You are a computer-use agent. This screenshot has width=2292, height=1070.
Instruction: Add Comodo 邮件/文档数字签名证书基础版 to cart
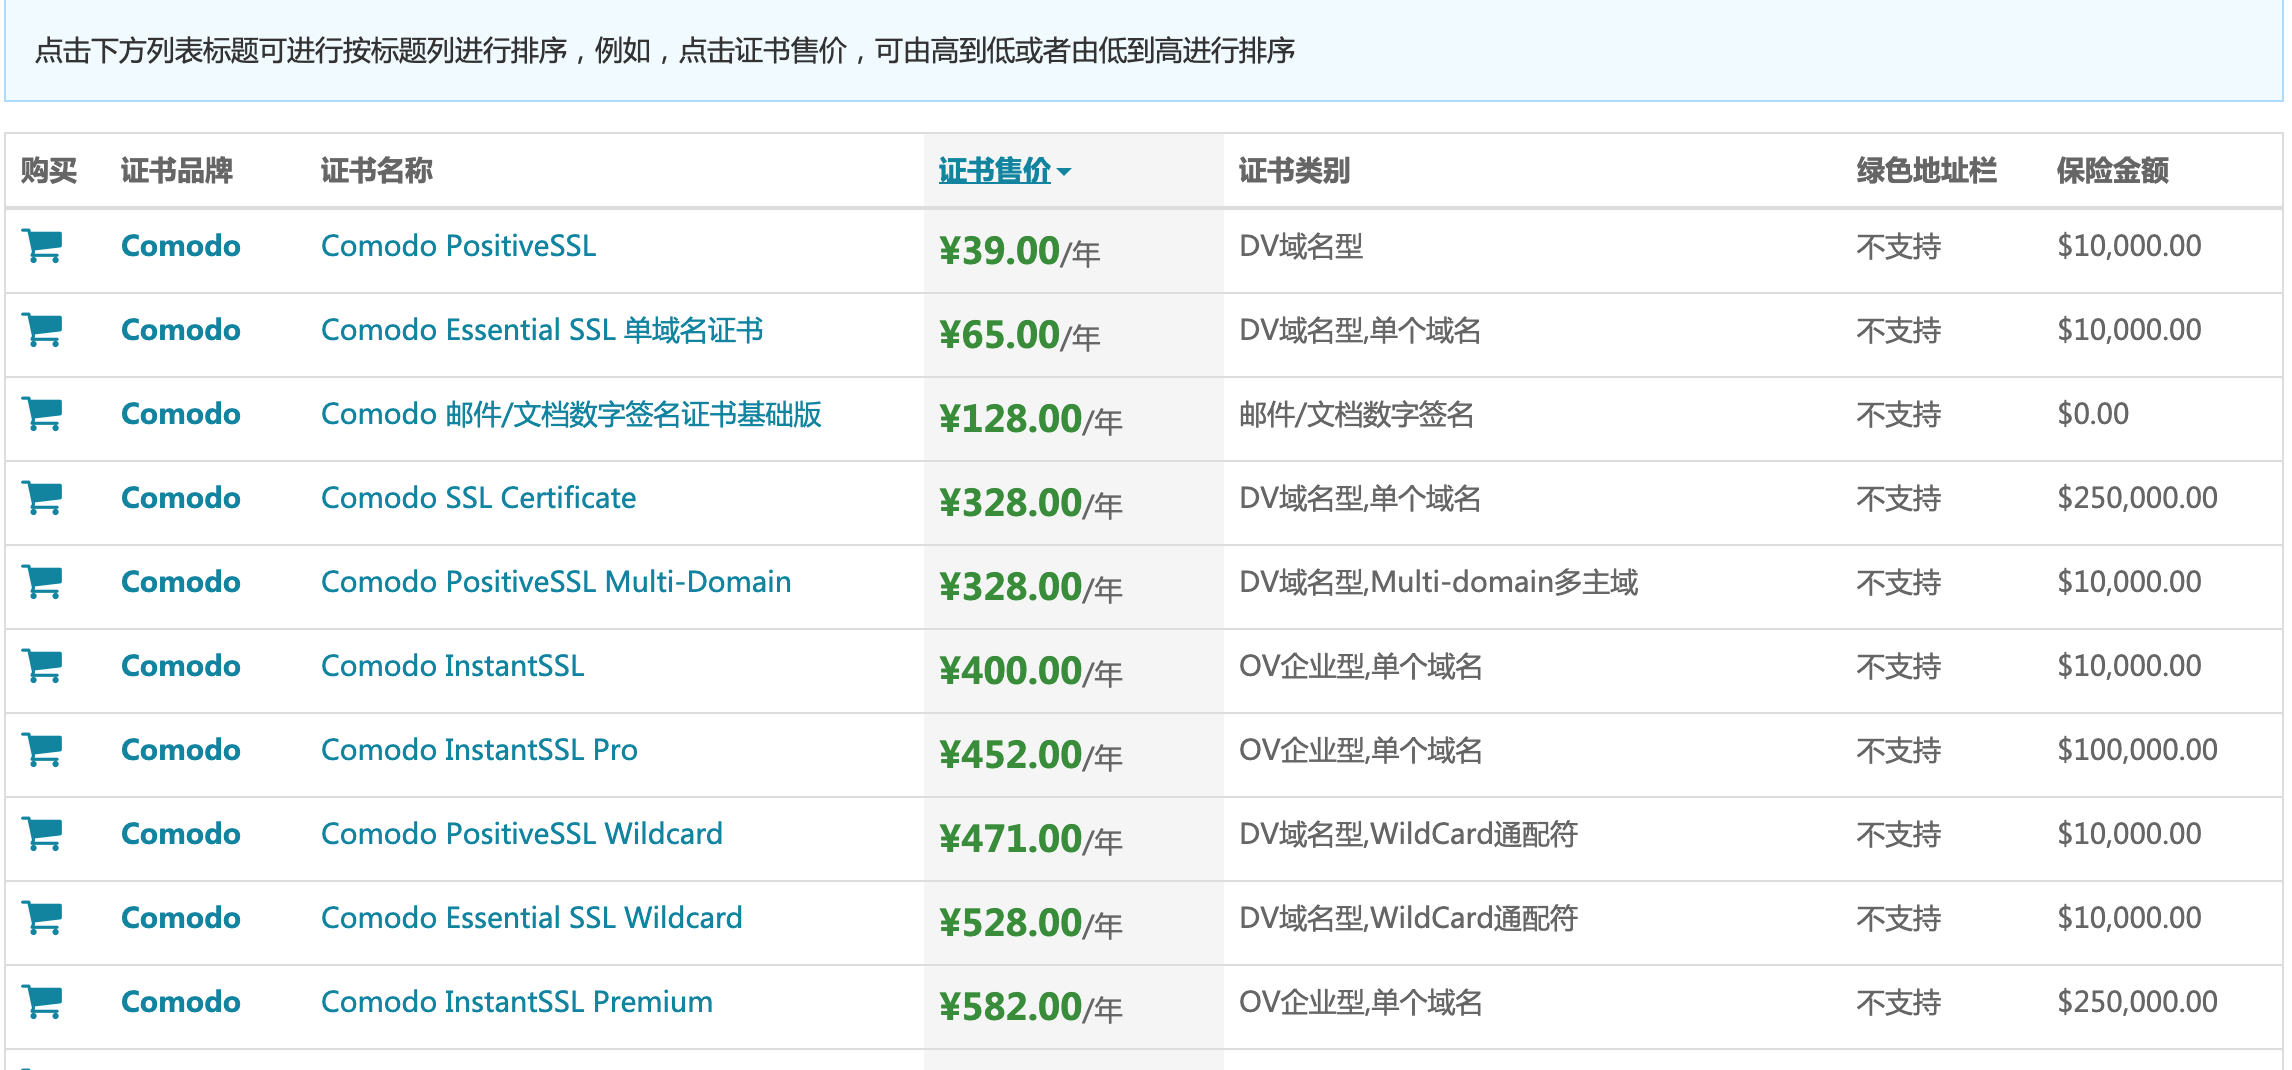43,414
